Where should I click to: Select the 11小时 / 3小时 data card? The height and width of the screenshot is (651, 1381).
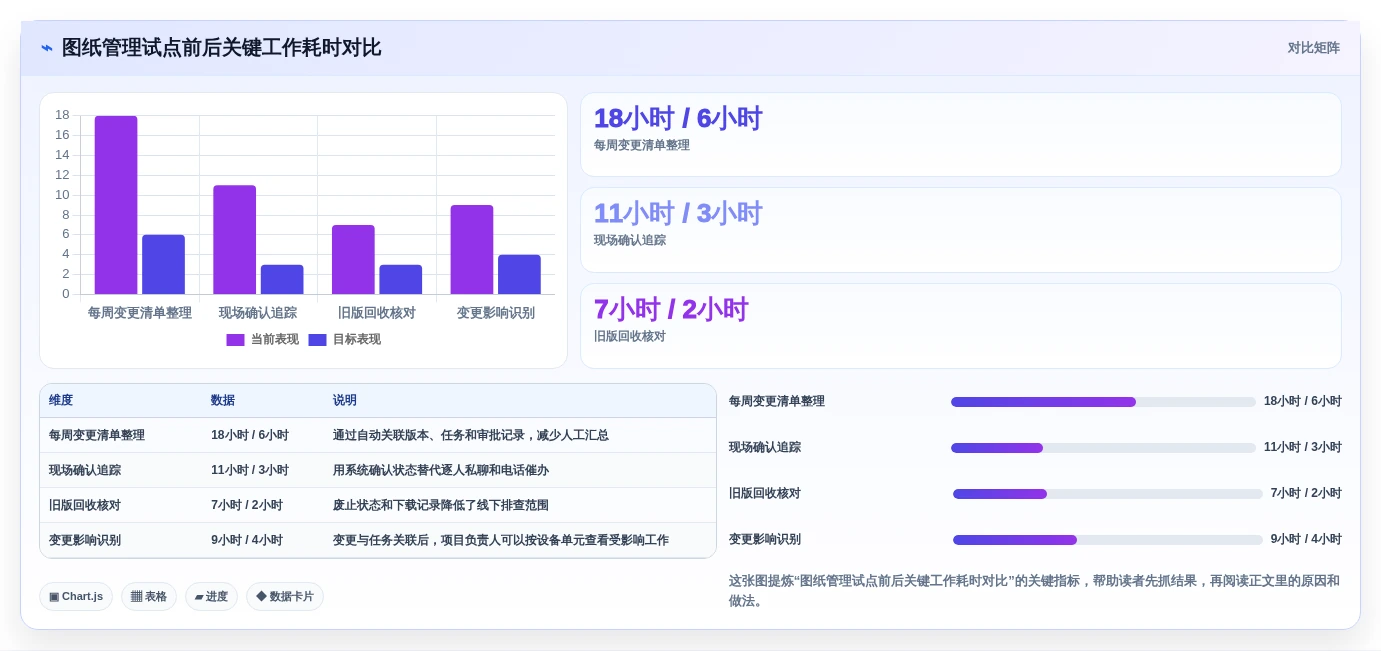tap(961, 230)
